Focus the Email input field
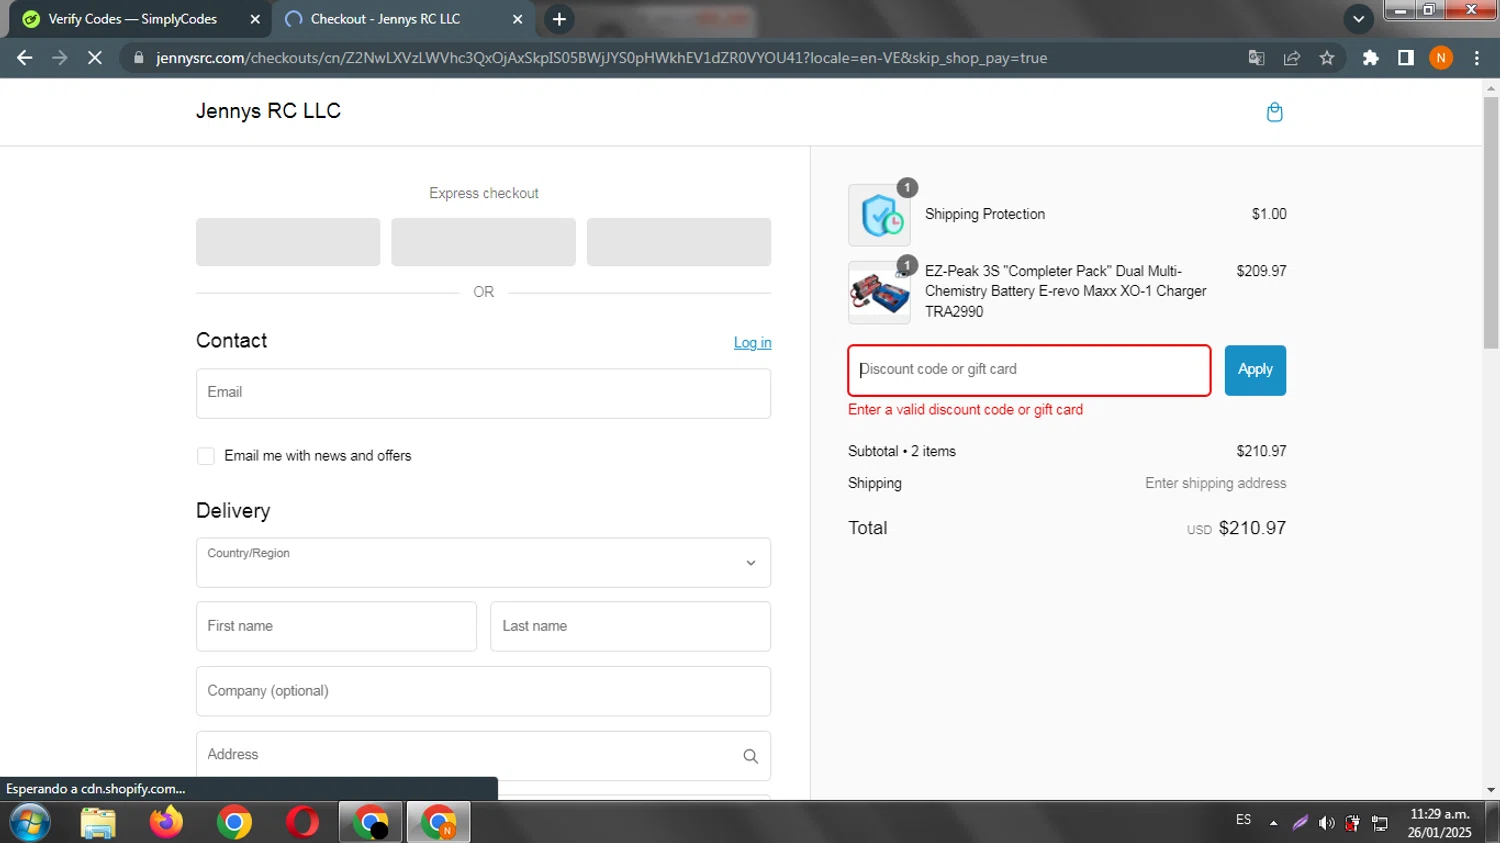The image size is (1500, 843). click(x=483, y=393)
